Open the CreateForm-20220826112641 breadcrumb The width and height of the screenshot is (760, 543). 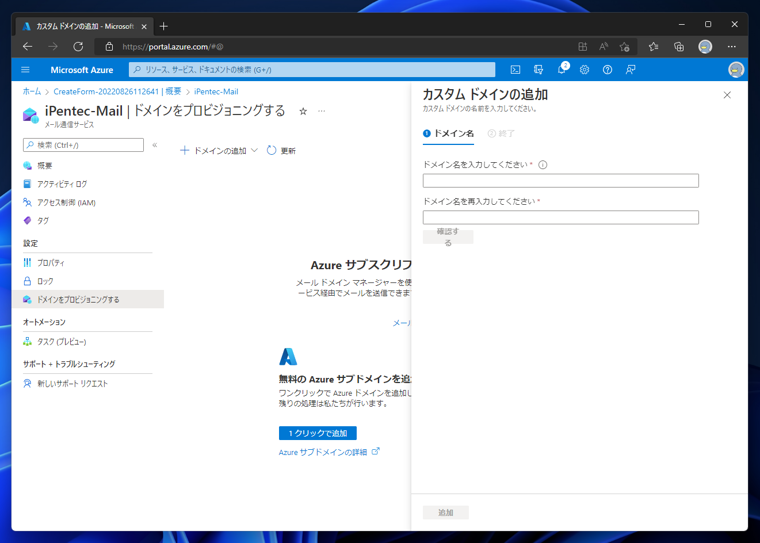tap(117, 91)
